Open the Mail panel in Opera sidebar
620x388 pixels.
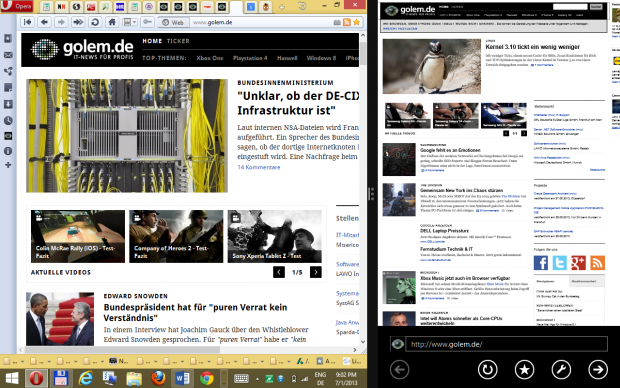pyautogui.click(x=8, y=55)
